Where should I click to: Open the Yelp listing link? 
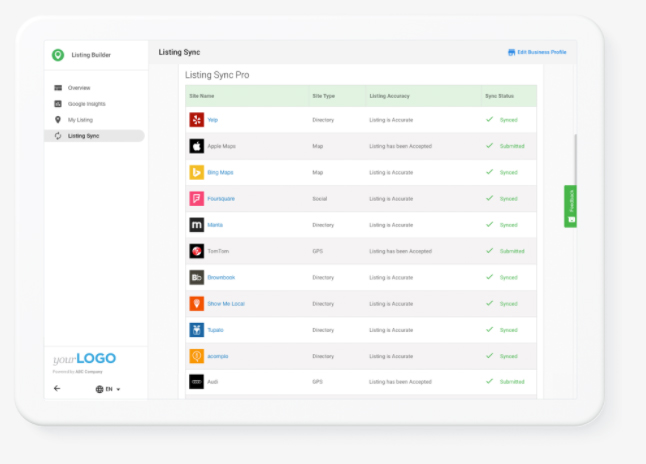tap(213, 120)
